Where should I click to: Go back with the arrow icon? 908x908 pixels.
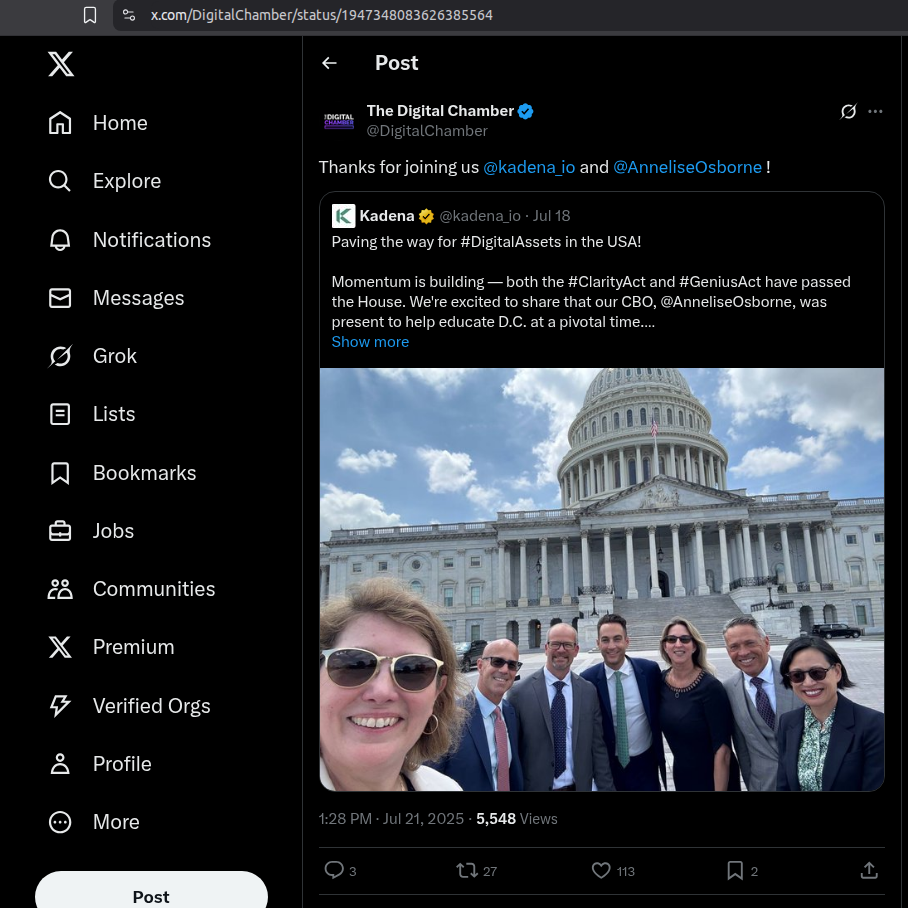pyautogui.click(x=329, y=63)
